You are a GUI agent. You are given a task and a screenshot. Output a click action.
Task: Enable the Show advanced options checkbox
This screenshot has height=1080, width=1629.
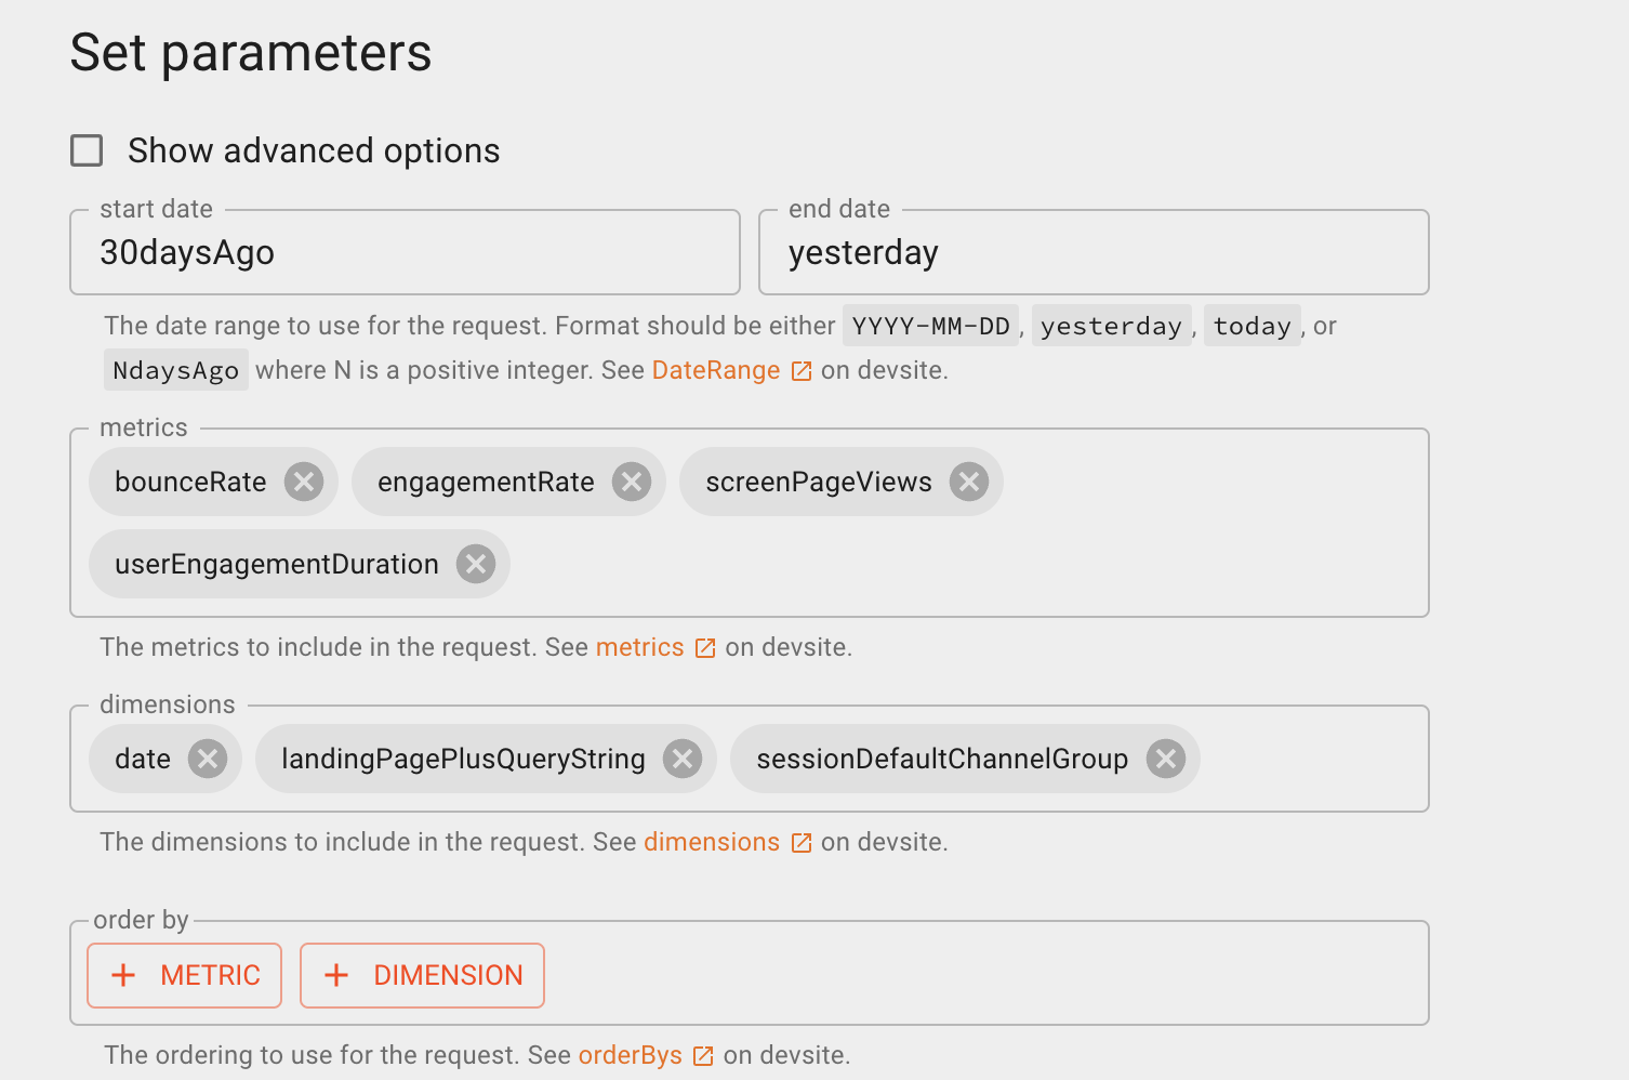coord(87,151)
